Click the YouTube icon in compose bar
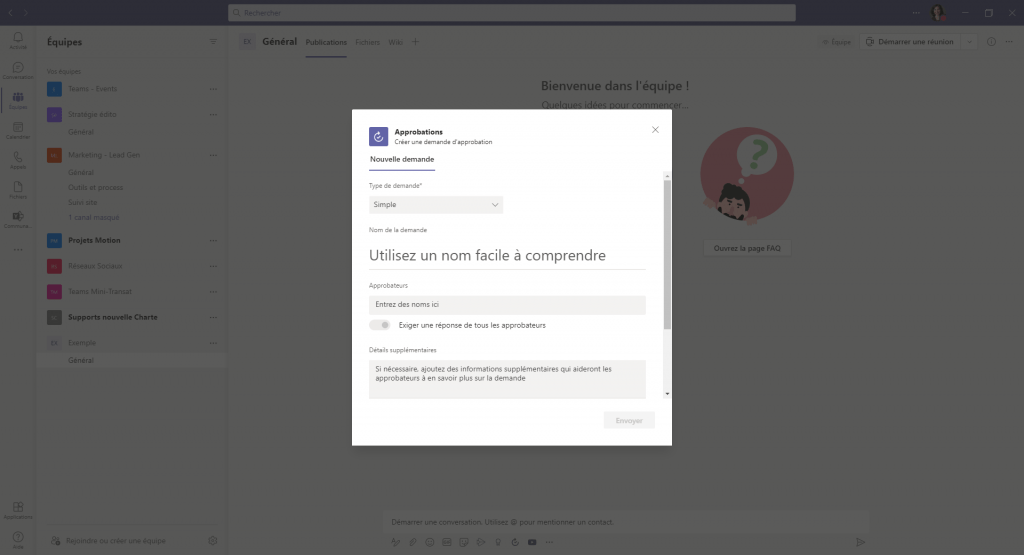Viewport: 1024px width, 555px height. 532,542
